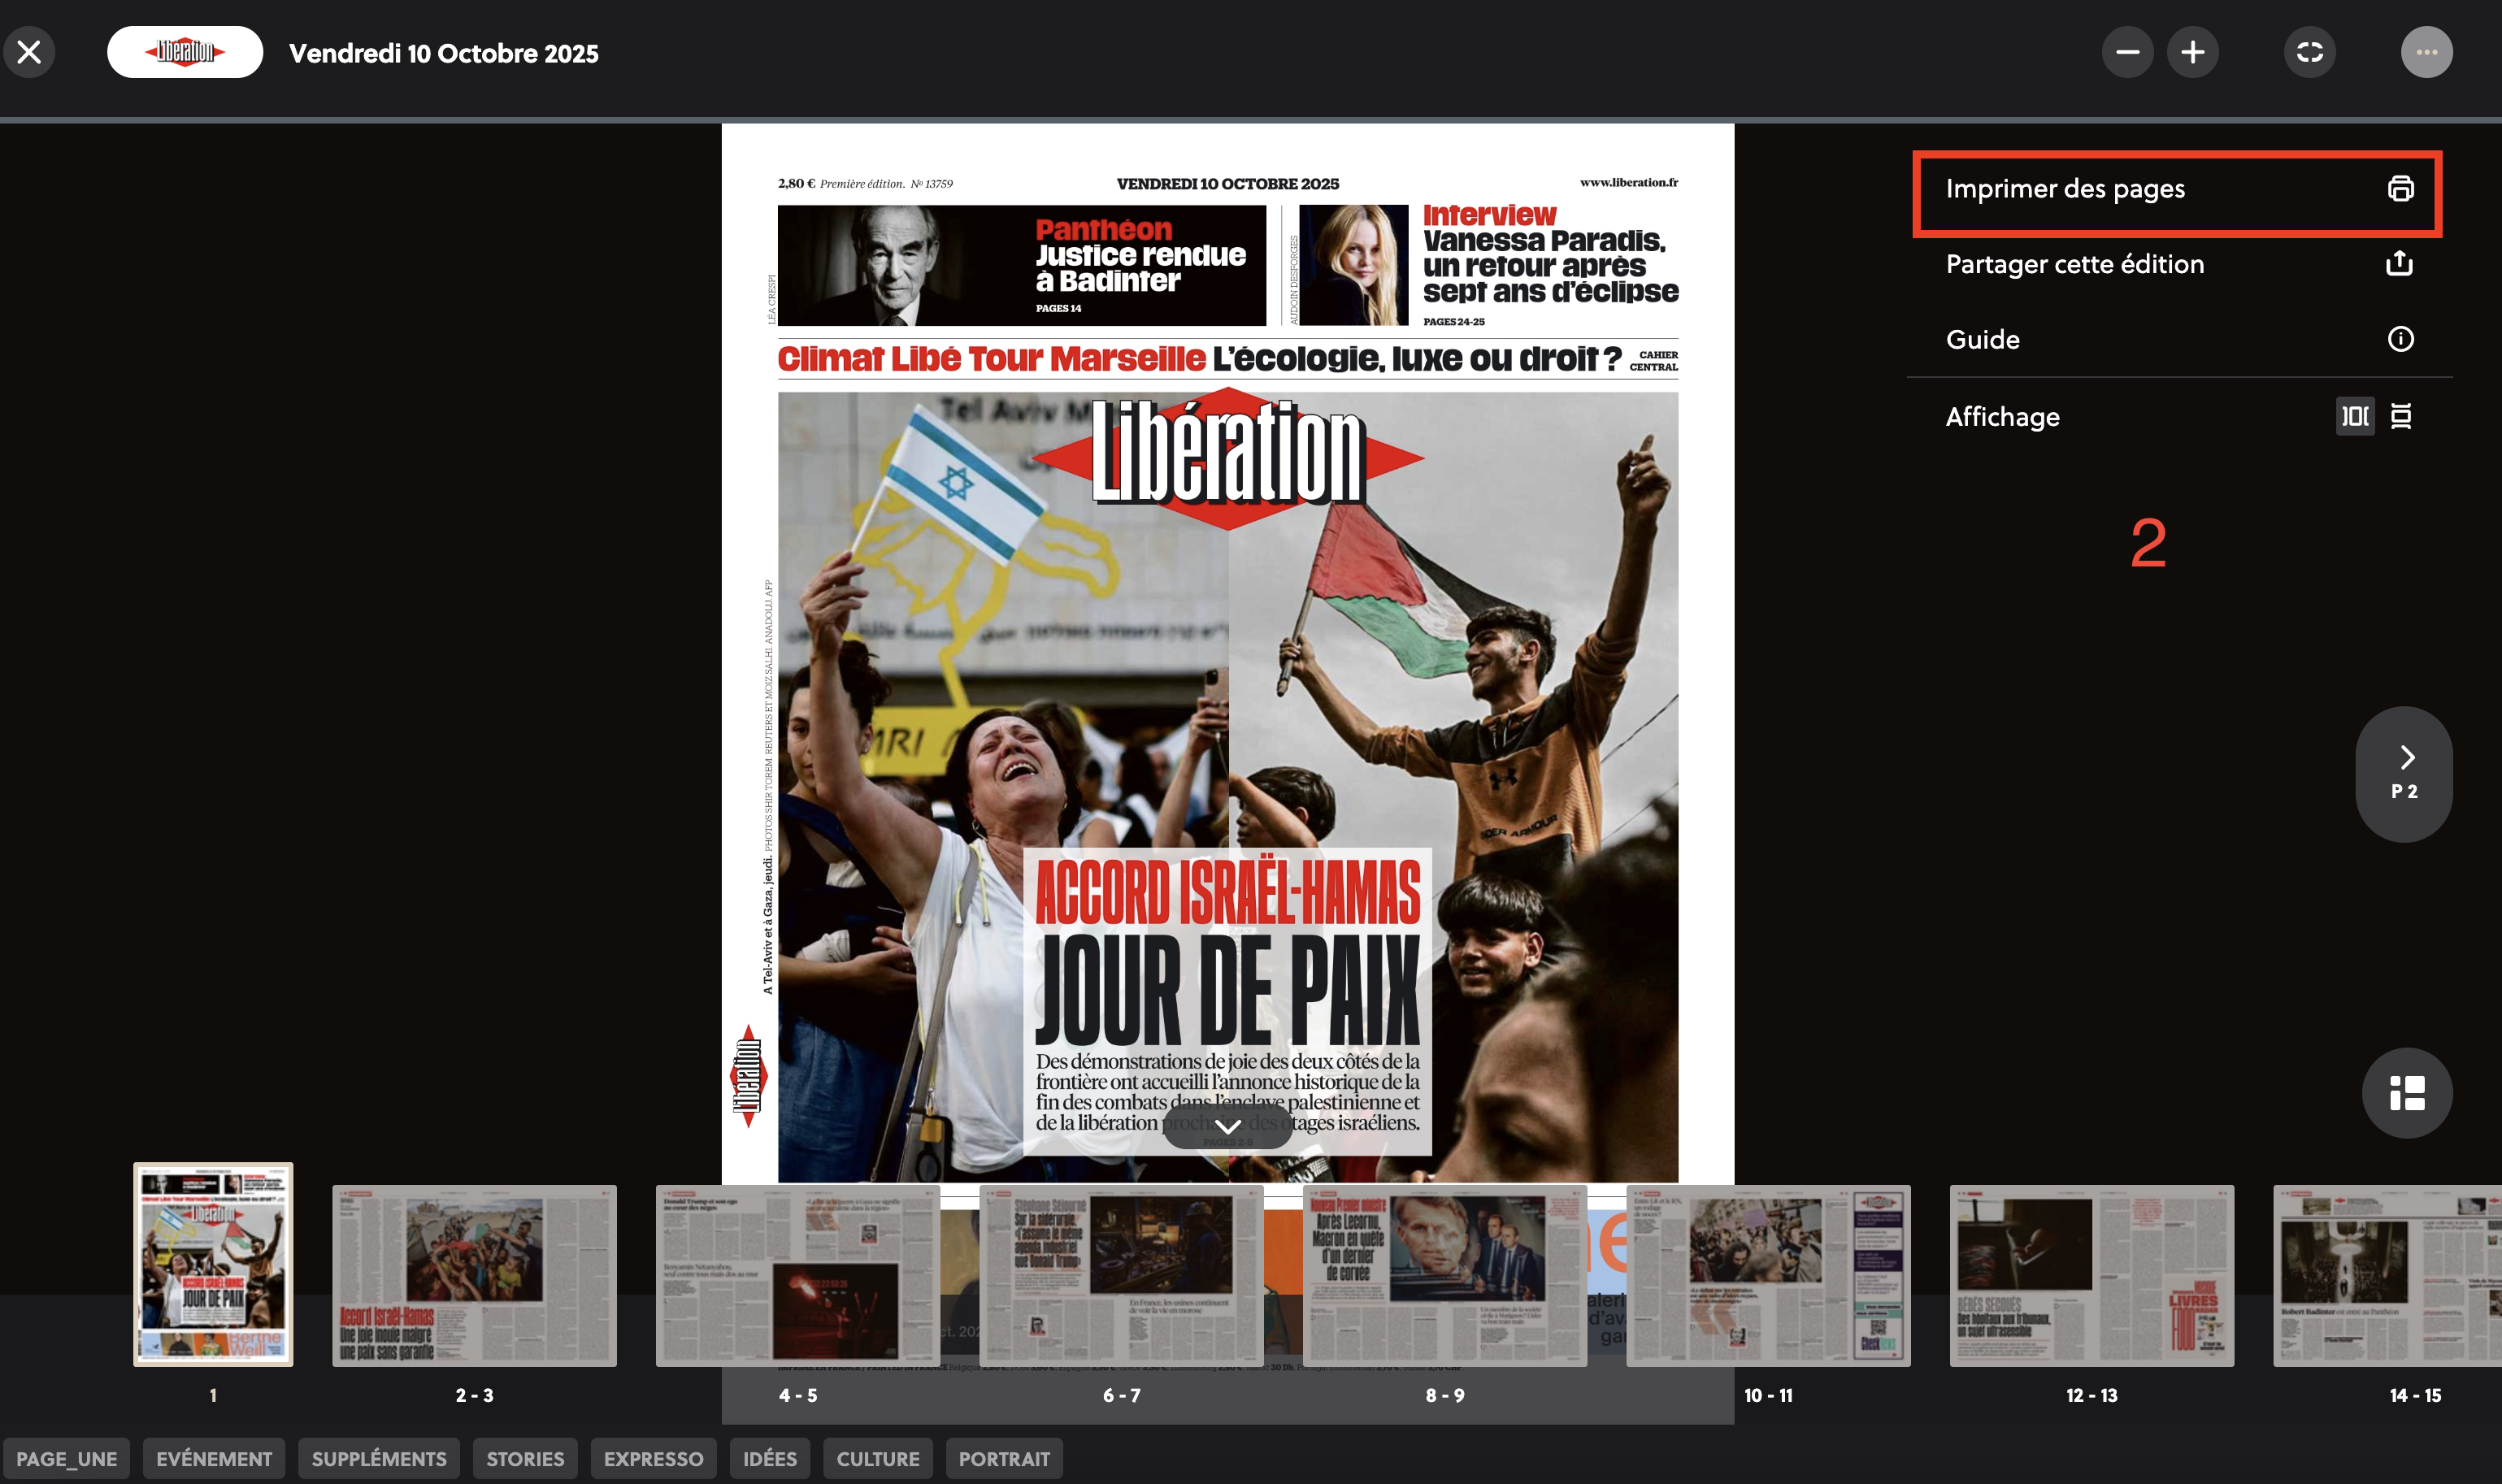Jump to EVÉNEMENT section
The height and width of the screenshot is (1484, 2502).
[214, 1458]
